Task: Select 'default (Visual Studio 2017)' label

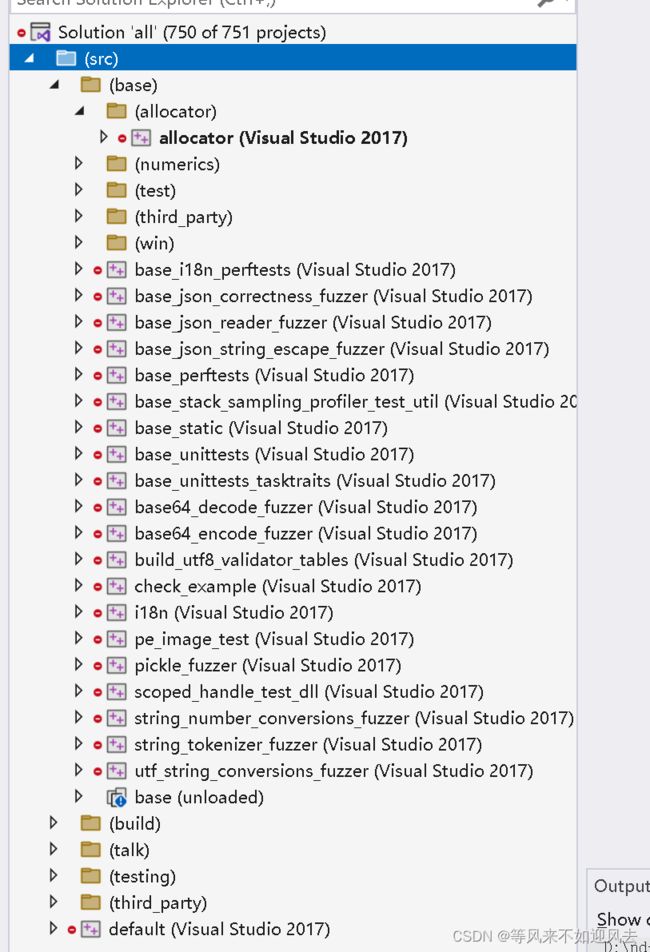Action: coord(219,930)
